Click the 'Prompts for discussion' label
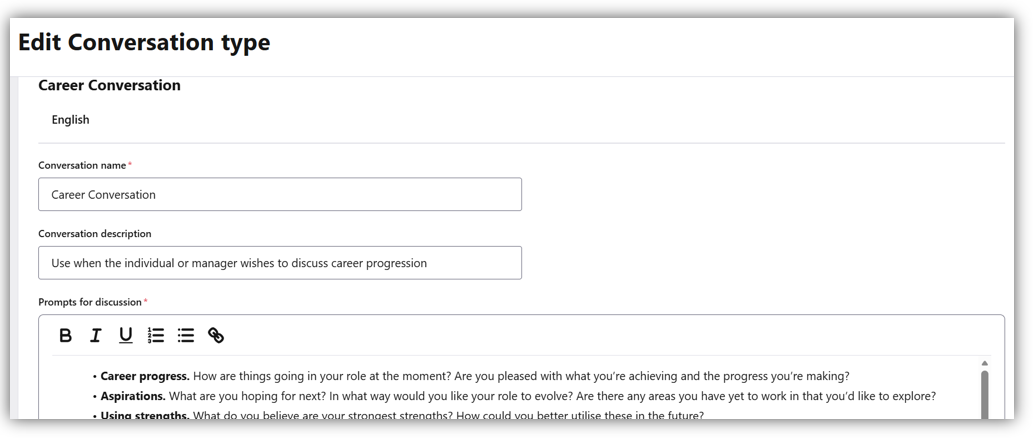1036x442 pixels. (x=90, y=302)
